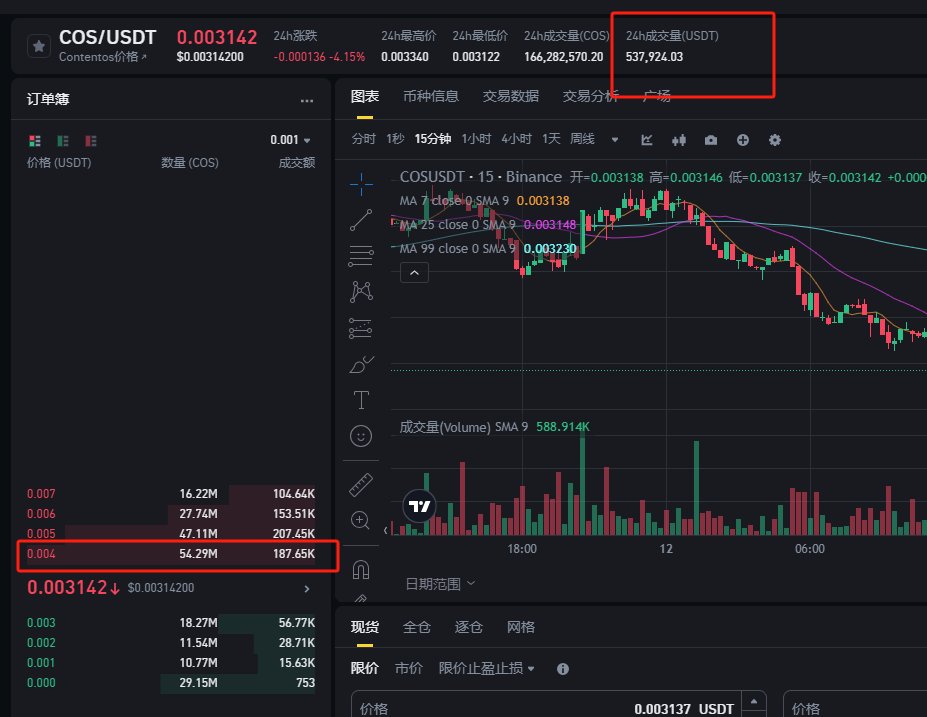Switch to the 币种信息 tab
Image resolution: width=927 pixels, height=717 pixels.
click(x=431, y=96)
